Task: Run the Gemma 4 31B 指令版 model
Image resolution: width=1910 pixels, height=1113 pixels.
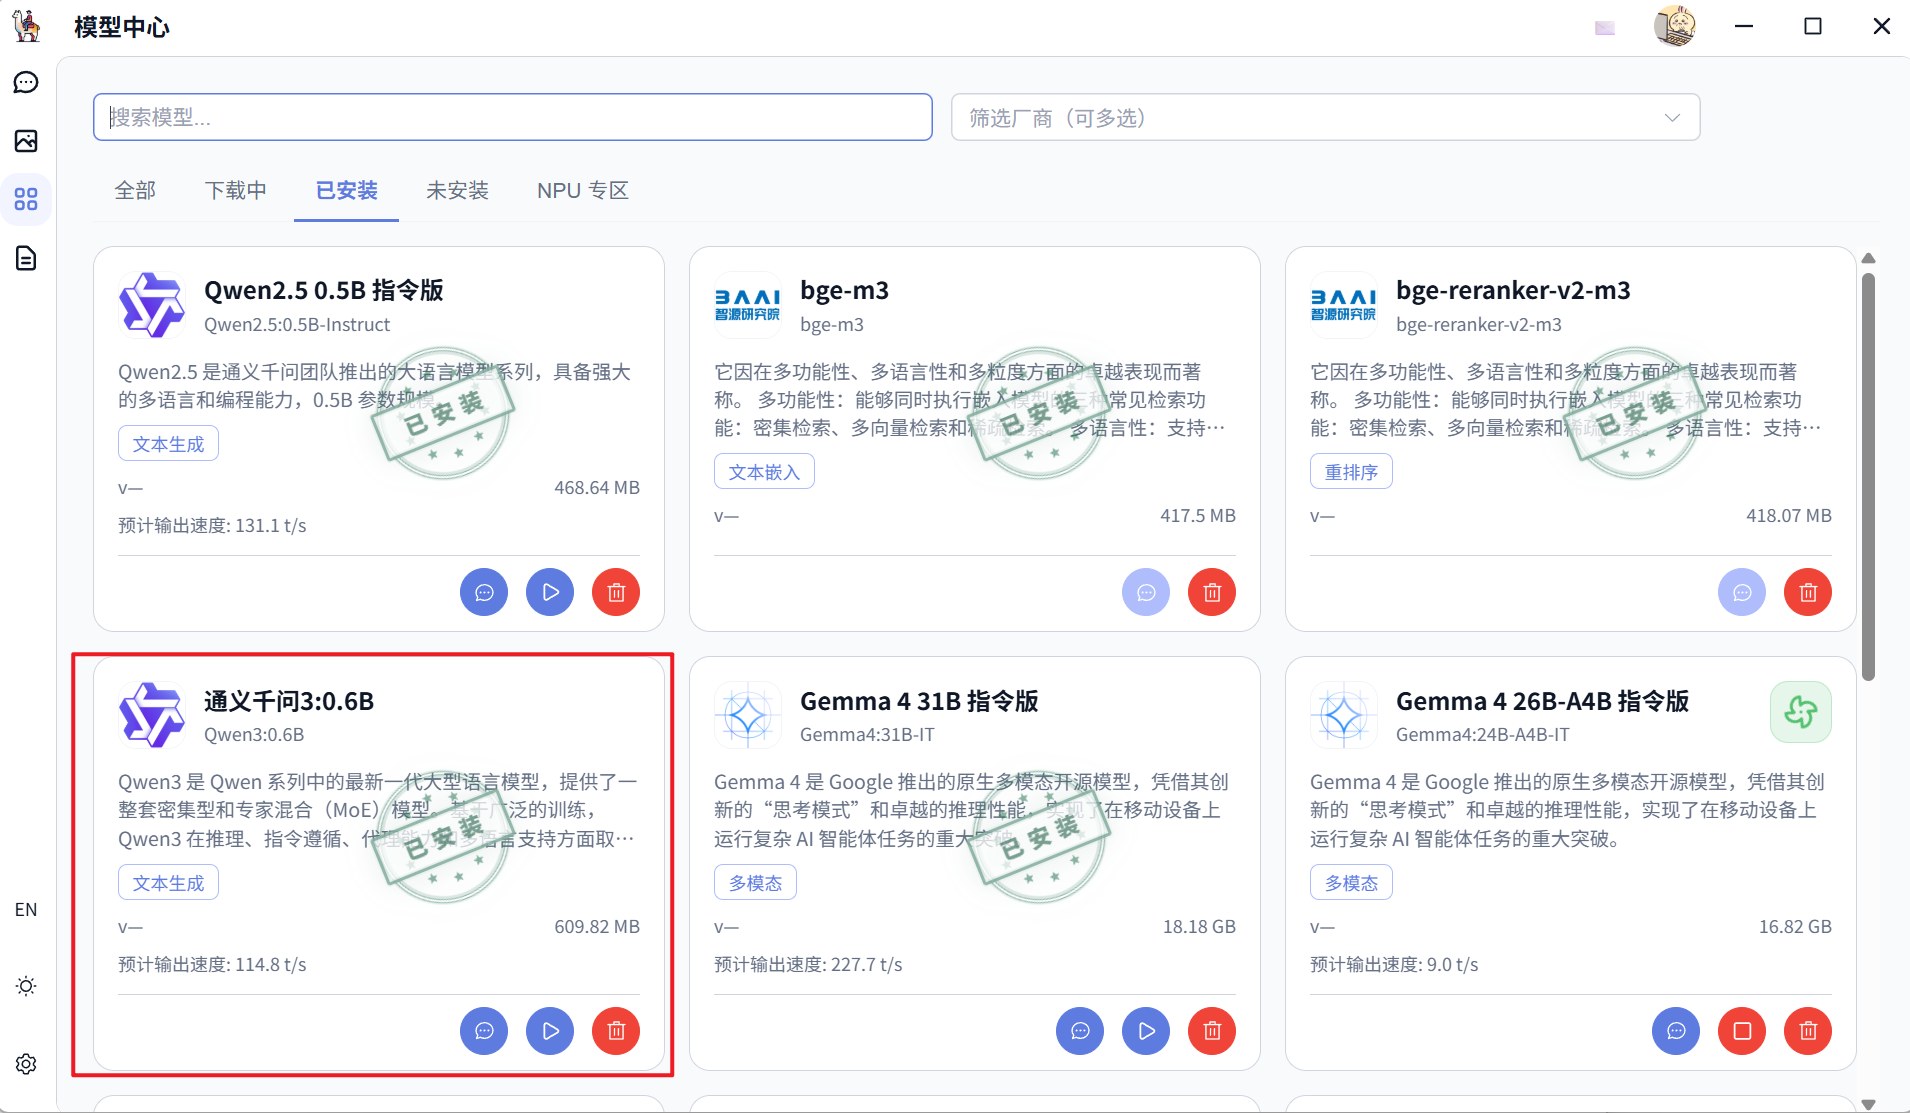Action: [1146, 1031]
